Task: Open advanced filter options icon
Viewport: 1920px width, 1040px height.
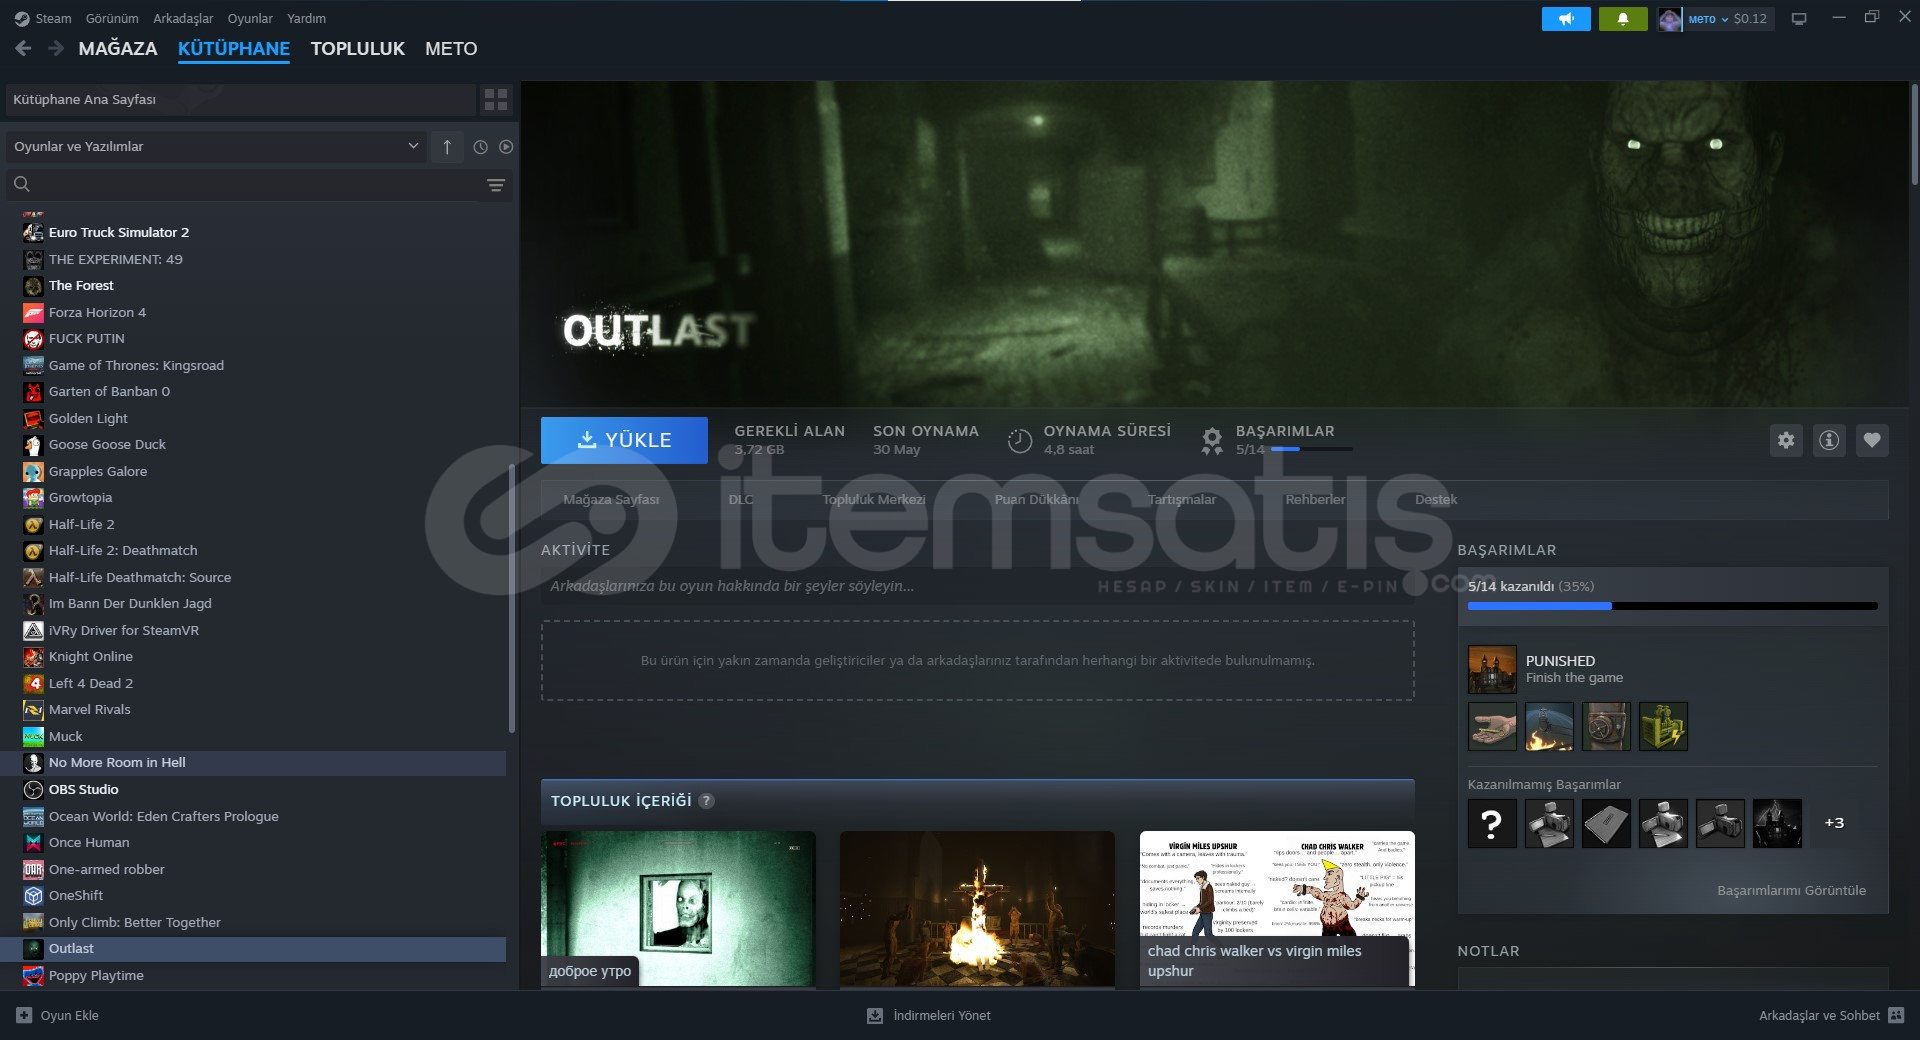Action: 496,185
